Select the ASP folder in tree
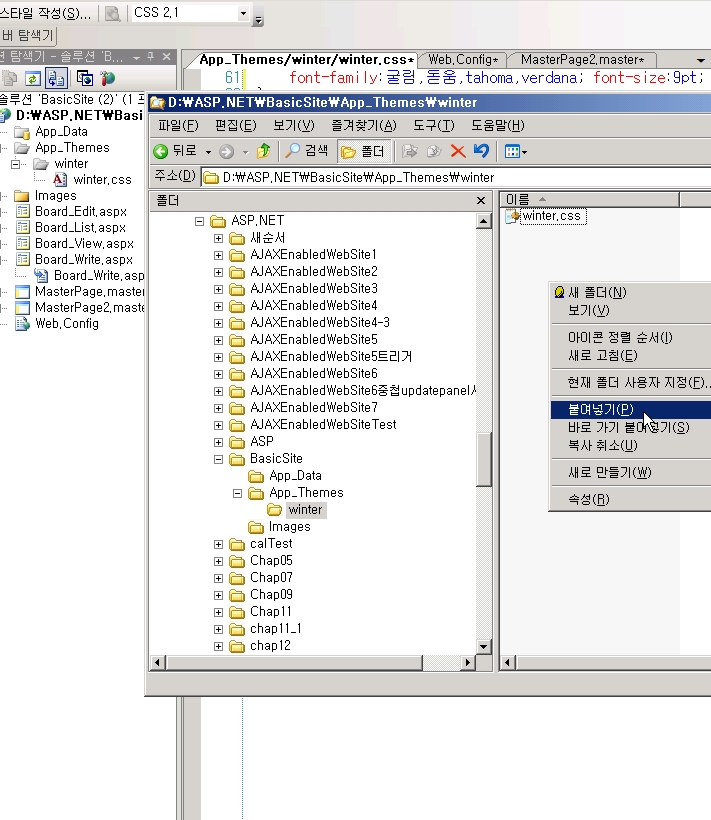 point(261,441)
